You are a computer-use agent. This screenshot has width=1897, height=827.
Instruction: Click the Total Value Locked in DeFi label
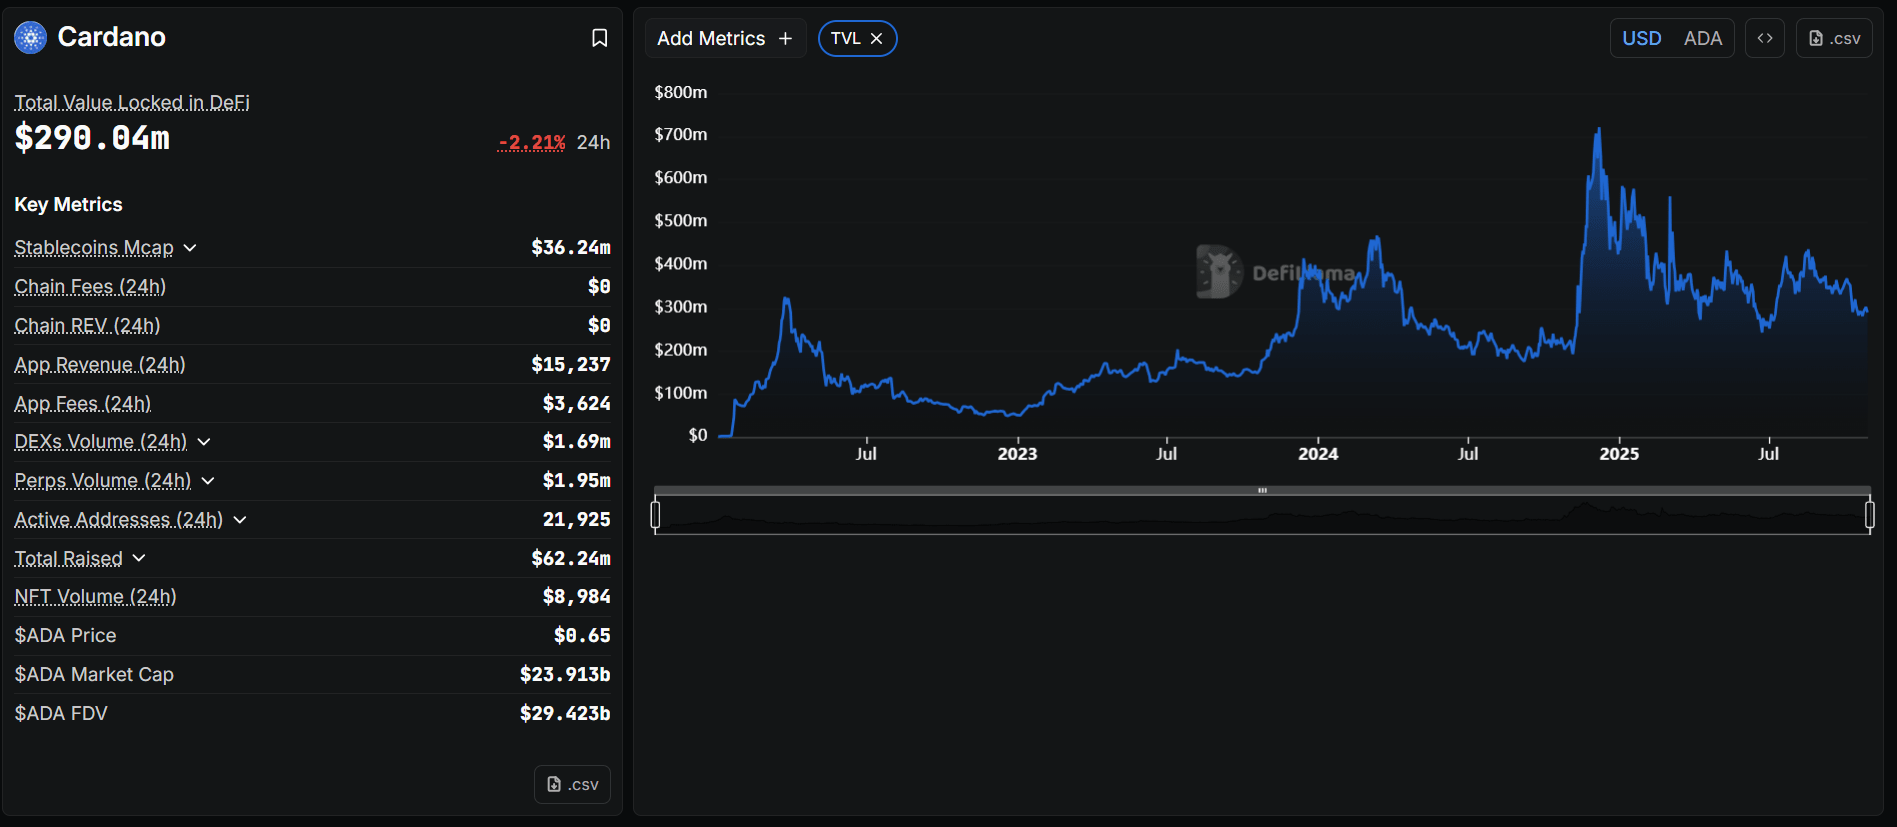132,102
